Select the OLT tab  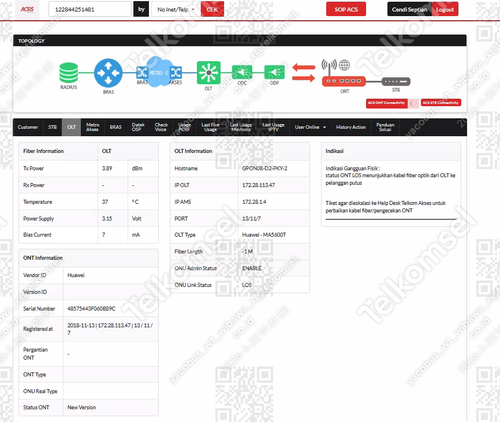[x=71, y=127]
